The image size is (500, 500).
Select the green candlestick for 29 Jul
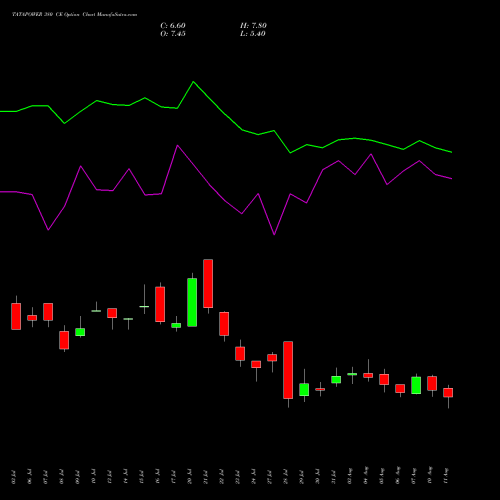(x=304, y=389)
